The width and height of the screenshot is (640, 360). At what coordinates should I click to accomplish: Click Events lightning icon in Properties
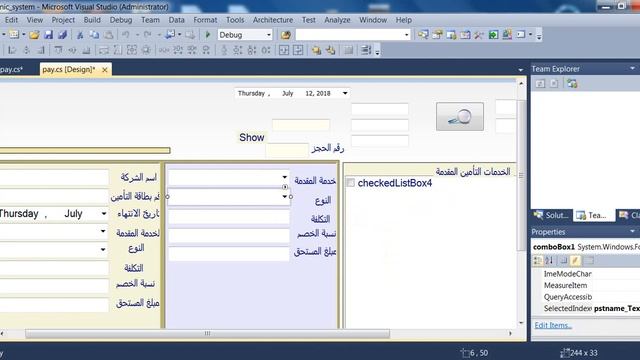click(575, 260)
